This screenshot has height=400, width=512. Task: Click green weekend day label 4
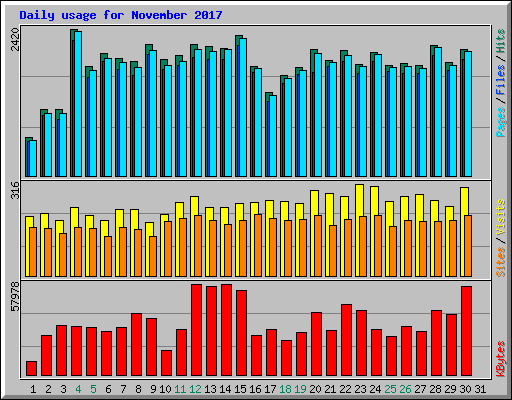78,389
